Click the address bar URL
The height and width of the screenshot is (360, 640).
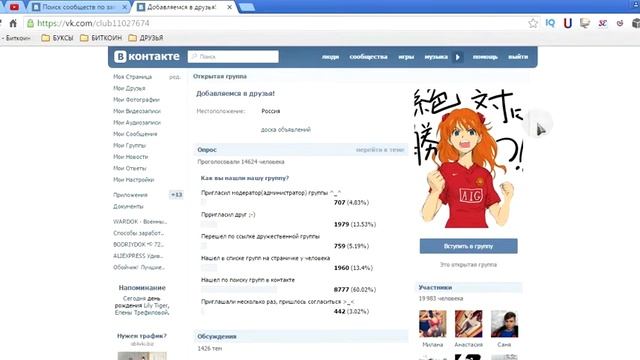tap(93, 23)
